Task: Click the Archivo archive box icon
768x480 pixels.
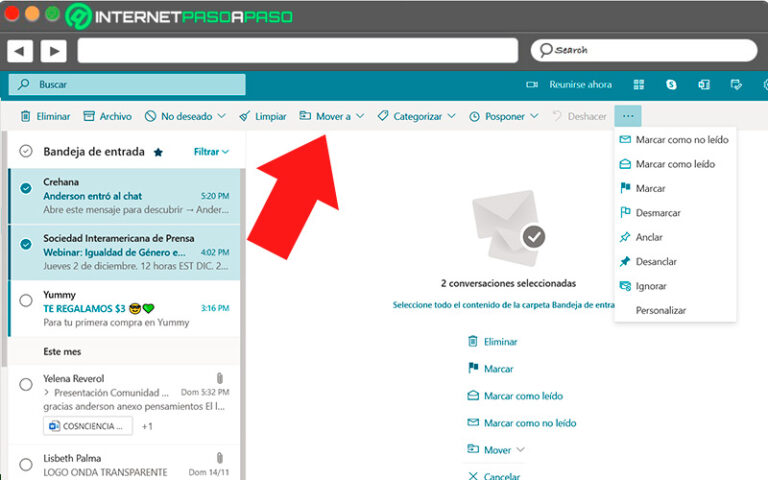Action: [x=89, y=116]
